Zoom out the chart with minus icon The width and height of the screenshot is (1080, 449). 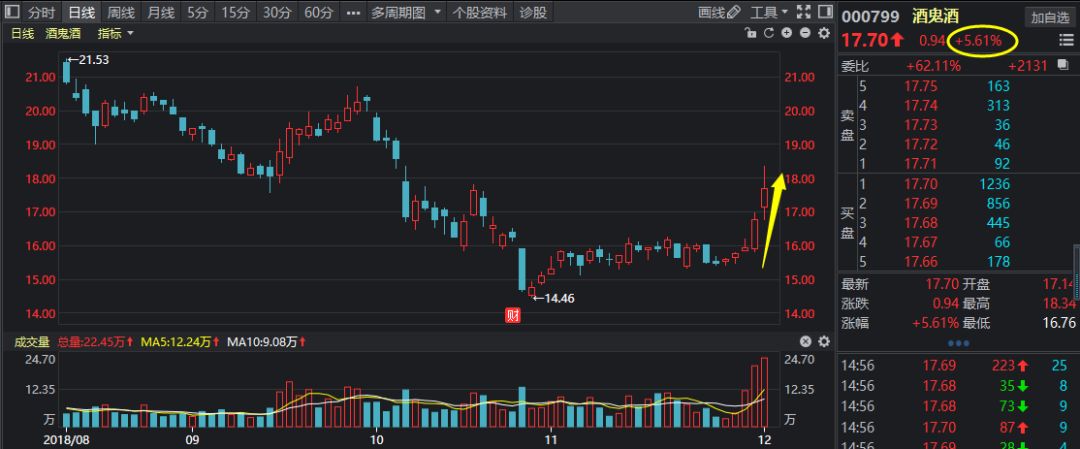tap(804, 33)
